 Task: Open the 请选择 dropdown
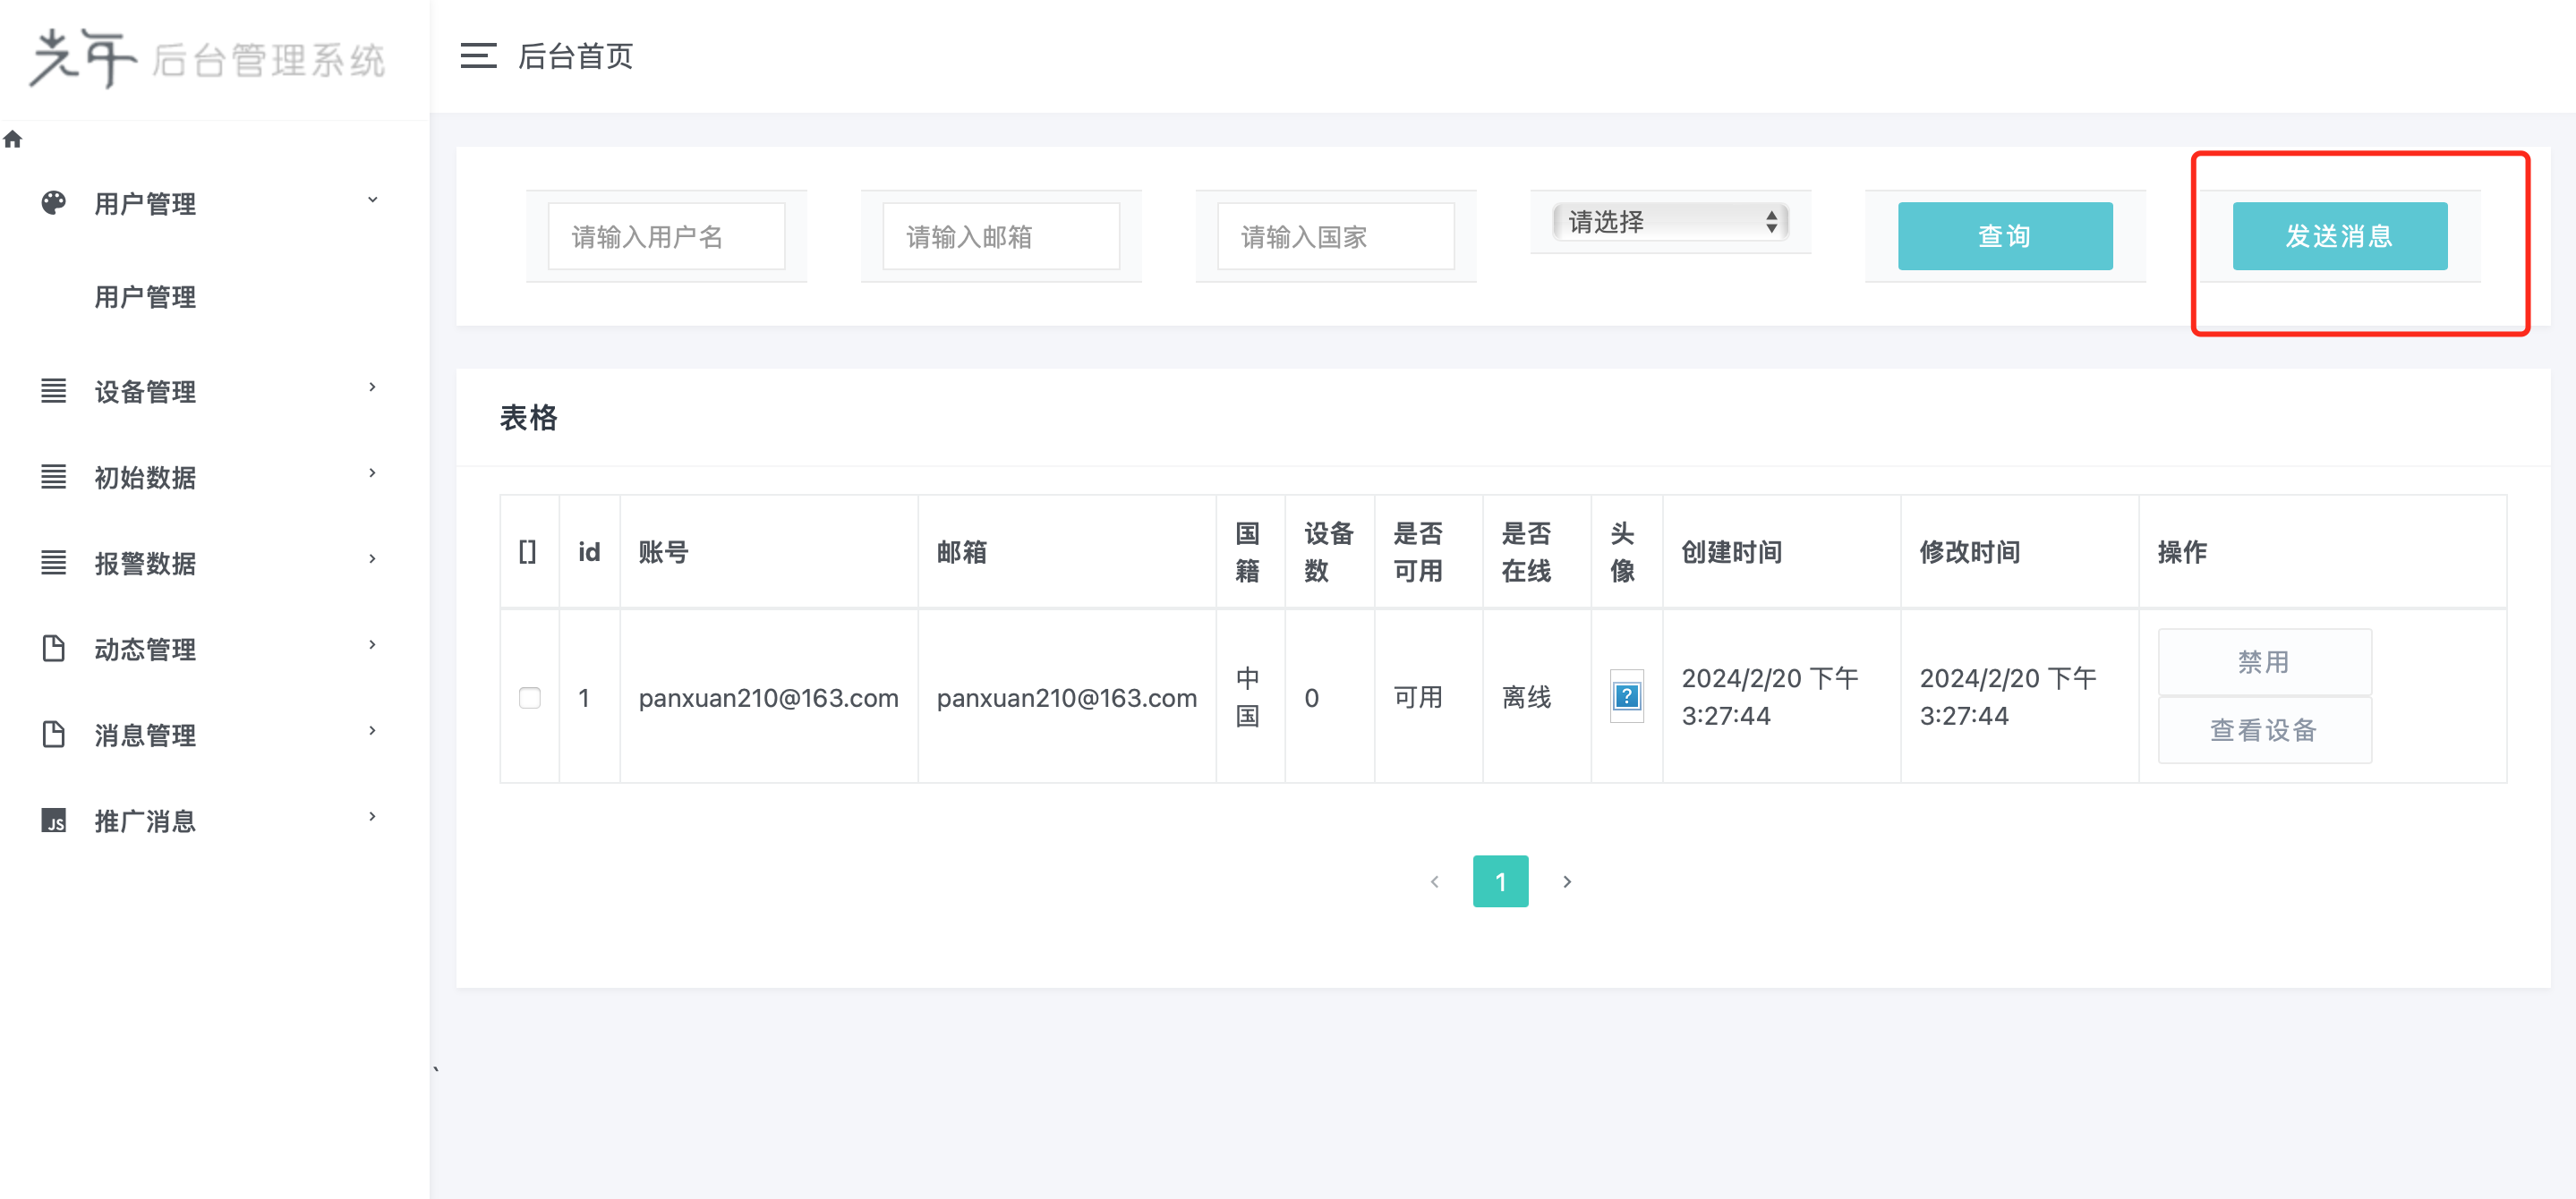(1670, 222)
